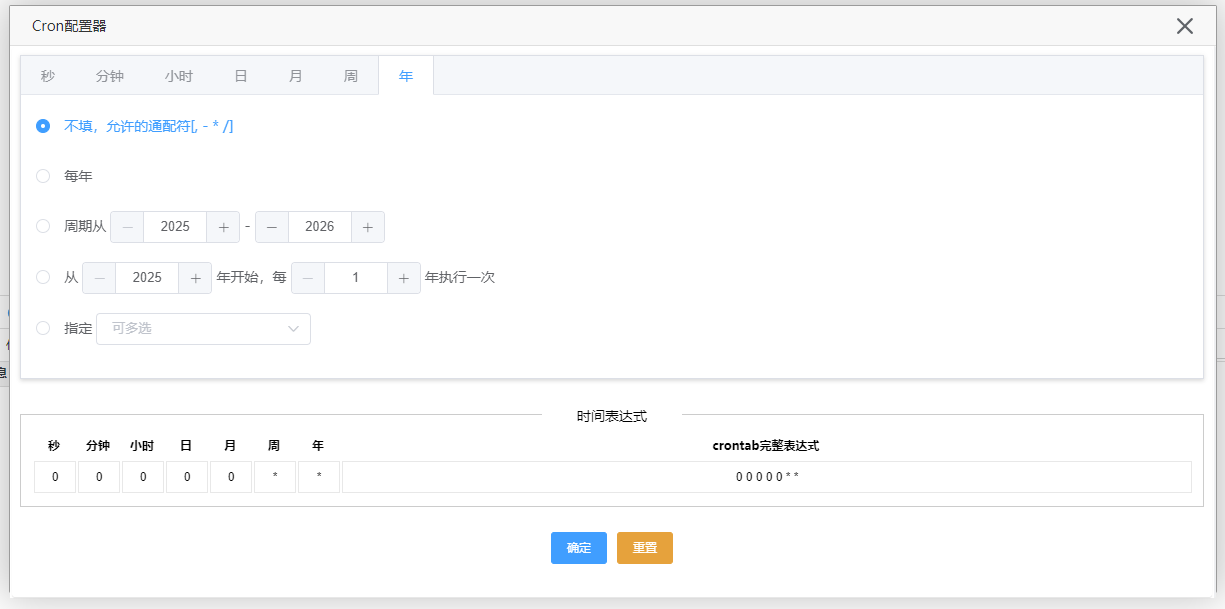The height and width of the screenshot is (609, 1225).
Task: Switch to the 秒 tab
Action: click(x=48, y=76)
